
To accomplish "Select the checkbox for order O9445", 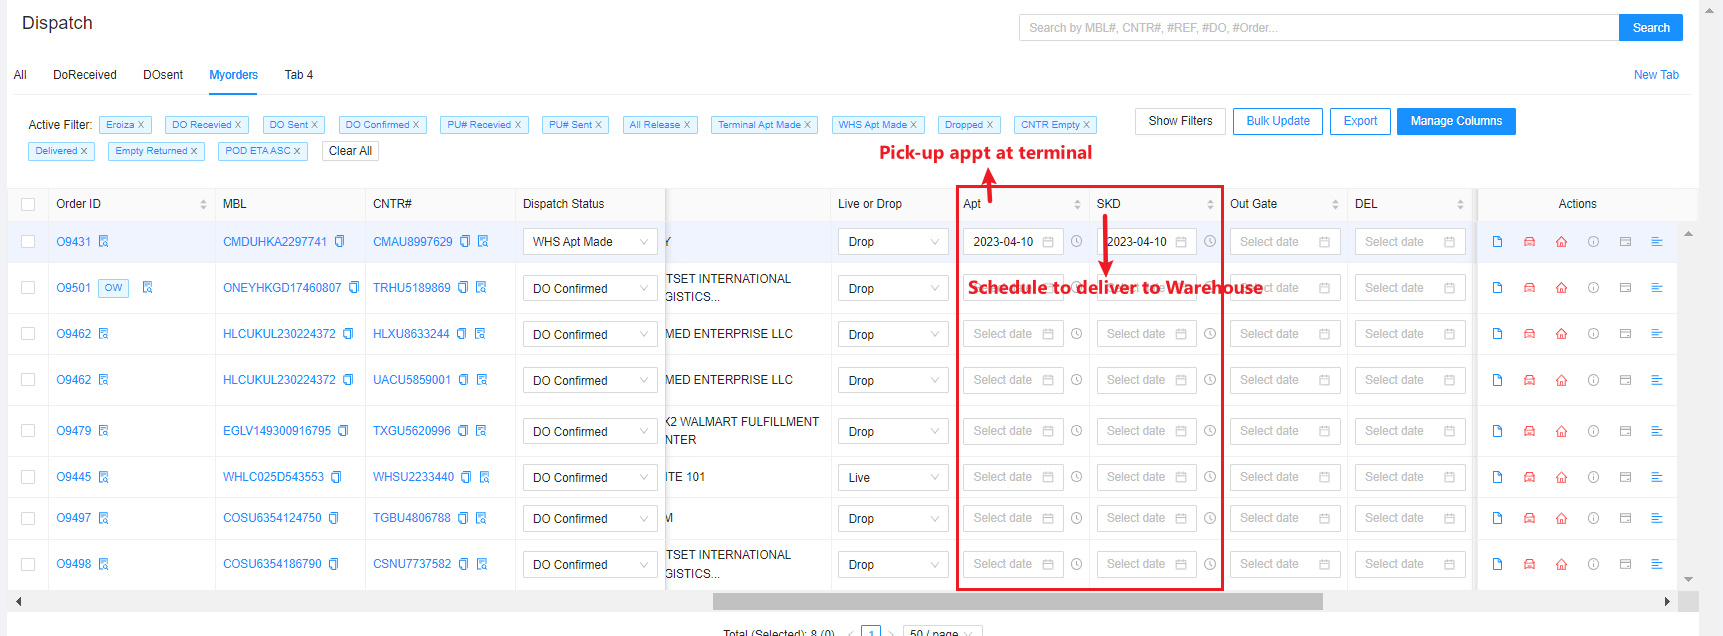I will tap(28, 477).
